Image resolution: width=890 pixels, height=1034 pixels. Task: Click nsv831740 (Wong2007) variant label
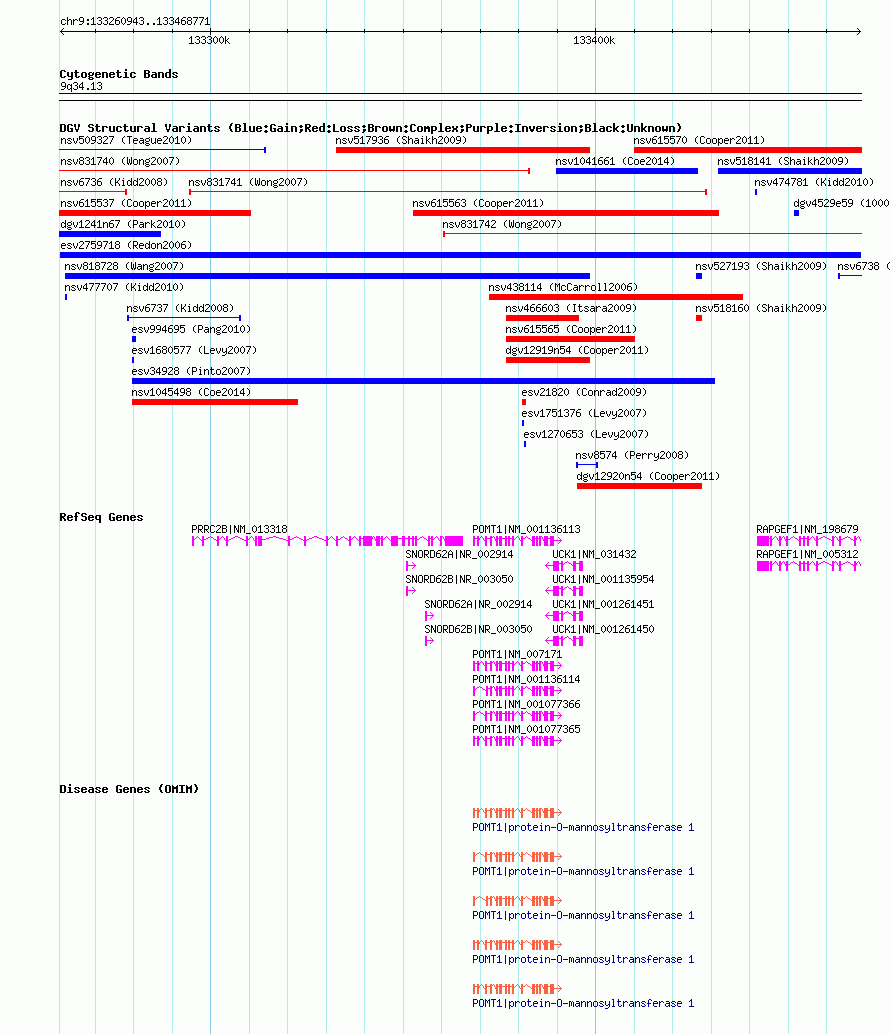pyautogui.click(x=120, y=162)
